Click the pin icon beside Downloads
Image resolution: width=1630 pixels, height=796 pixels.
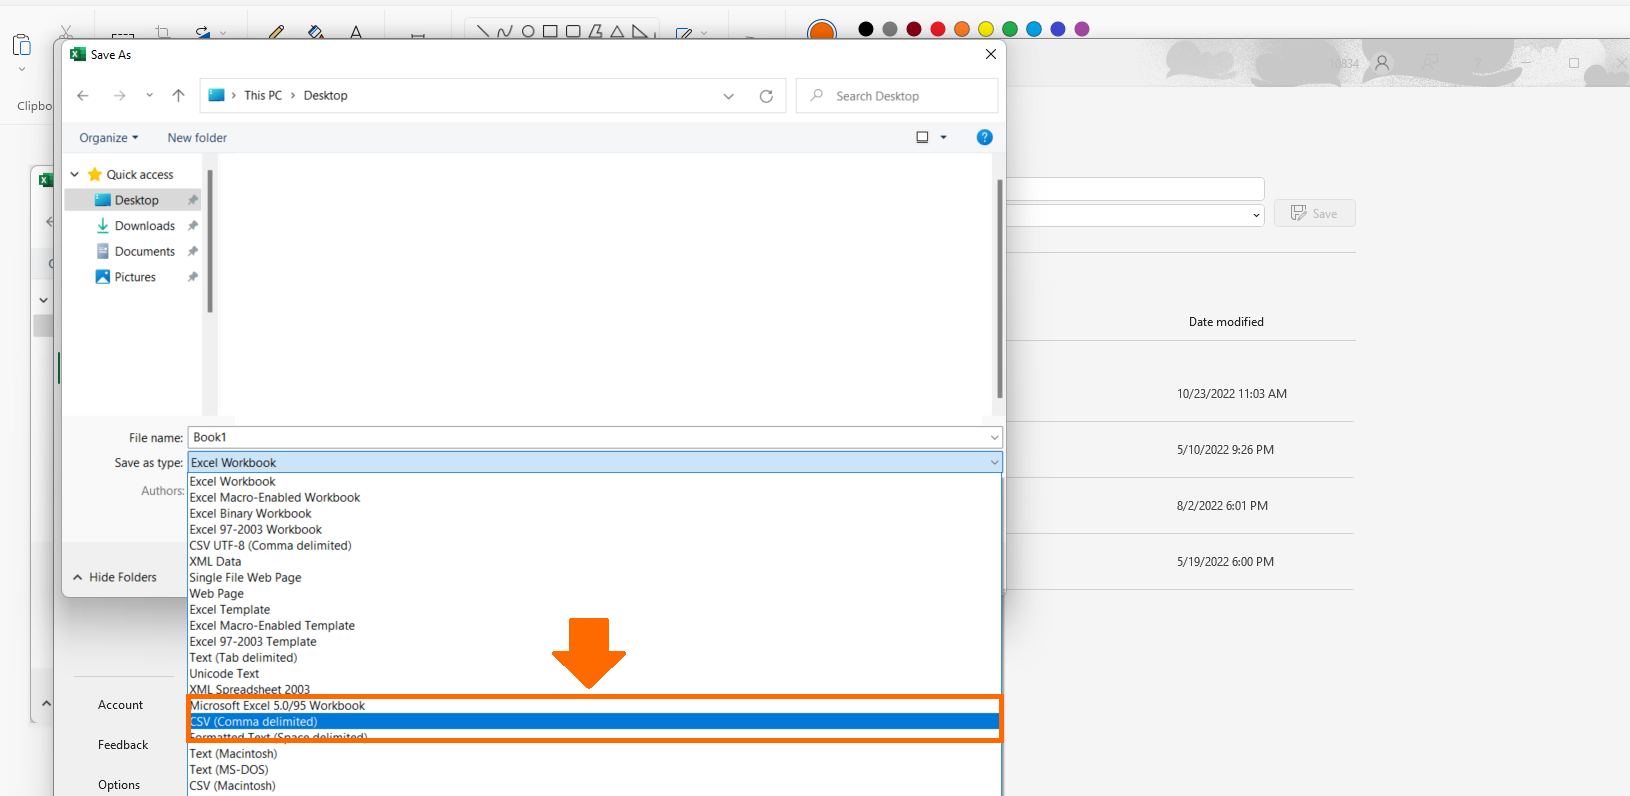click(193, 226)
